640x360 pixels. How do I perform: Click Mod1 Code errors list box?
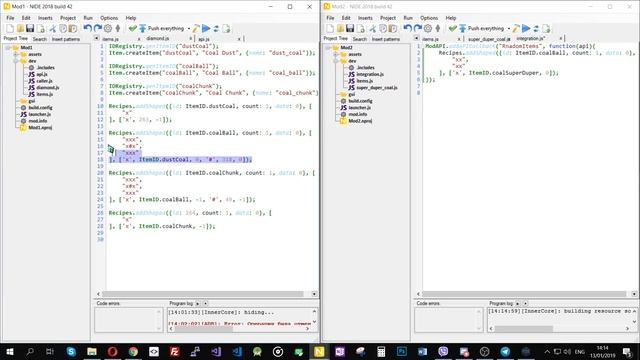(129, 320)
